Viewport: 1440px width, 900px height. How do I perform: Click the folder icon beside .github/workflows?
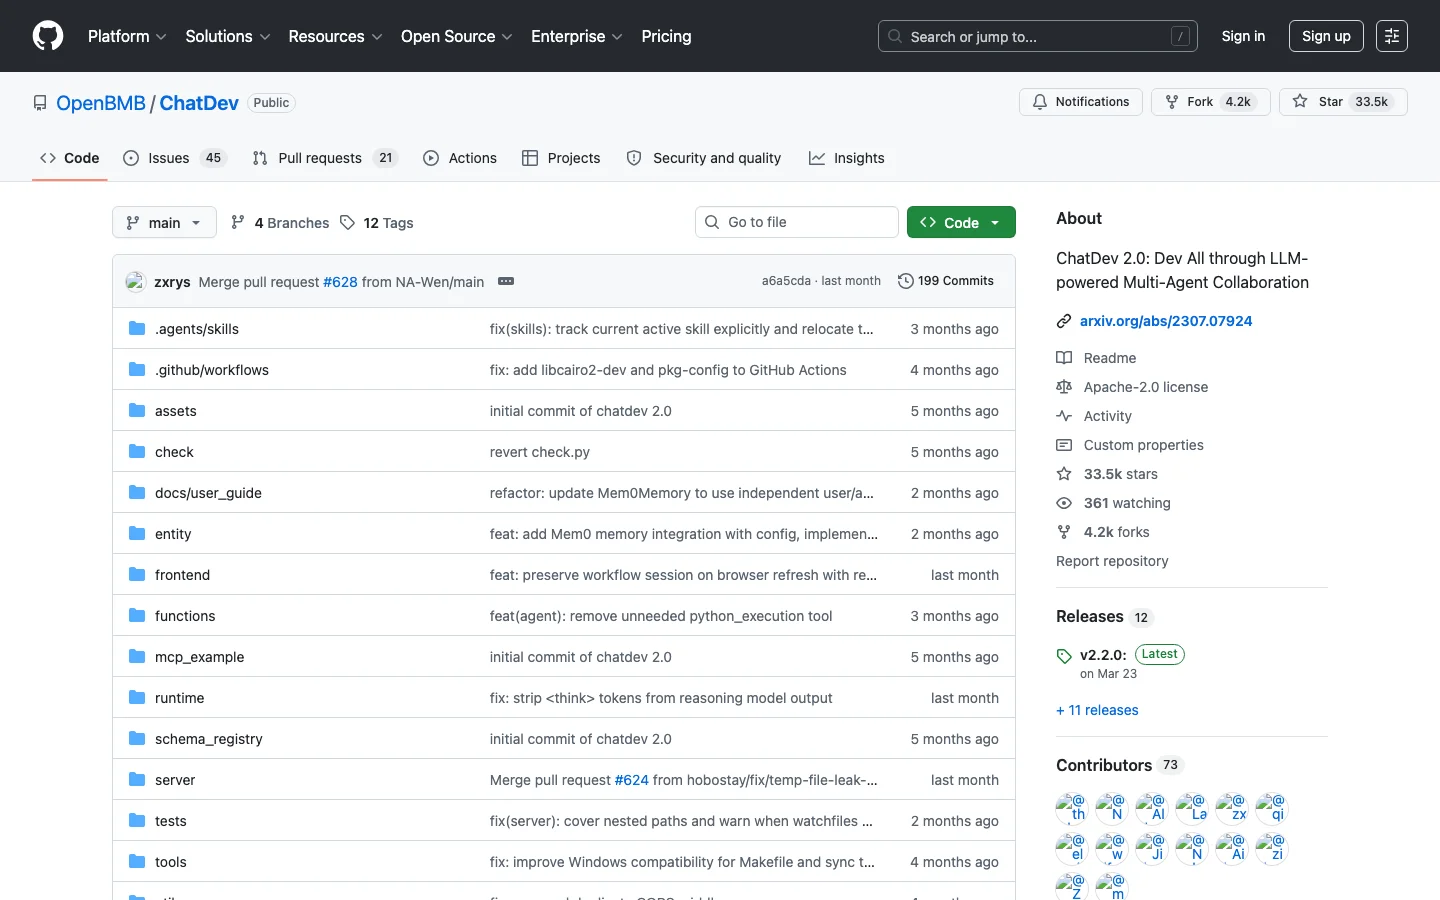[x=137, y=370]
